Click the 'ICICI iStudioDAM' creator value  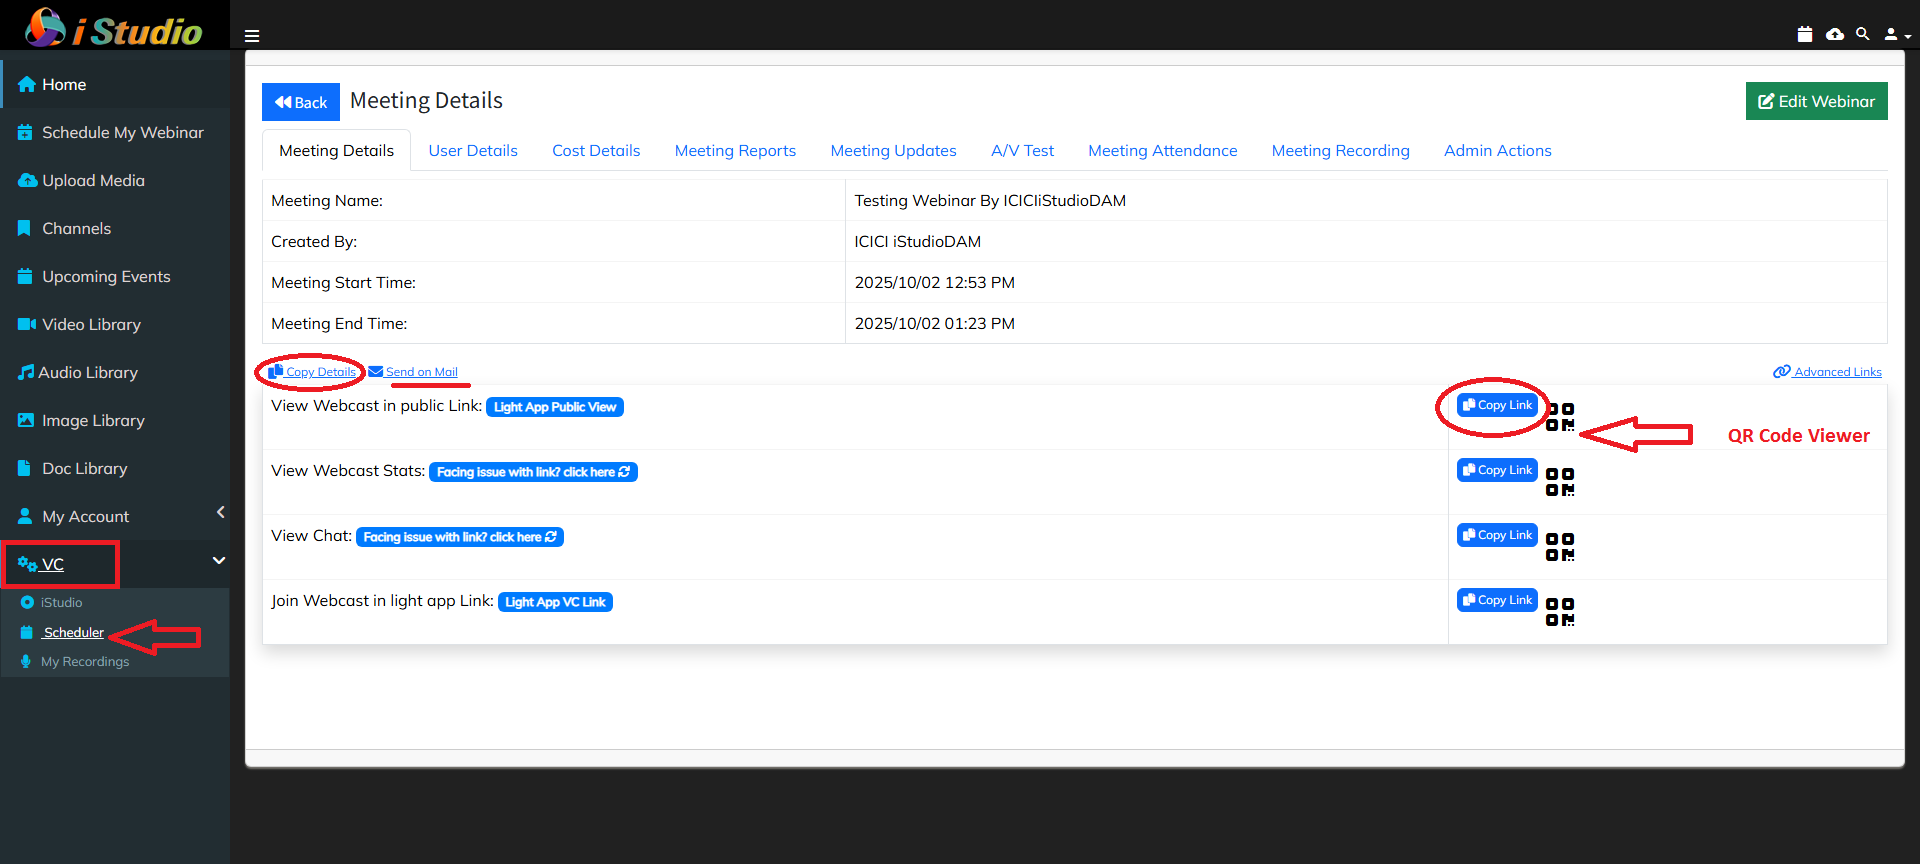[917, 242]
